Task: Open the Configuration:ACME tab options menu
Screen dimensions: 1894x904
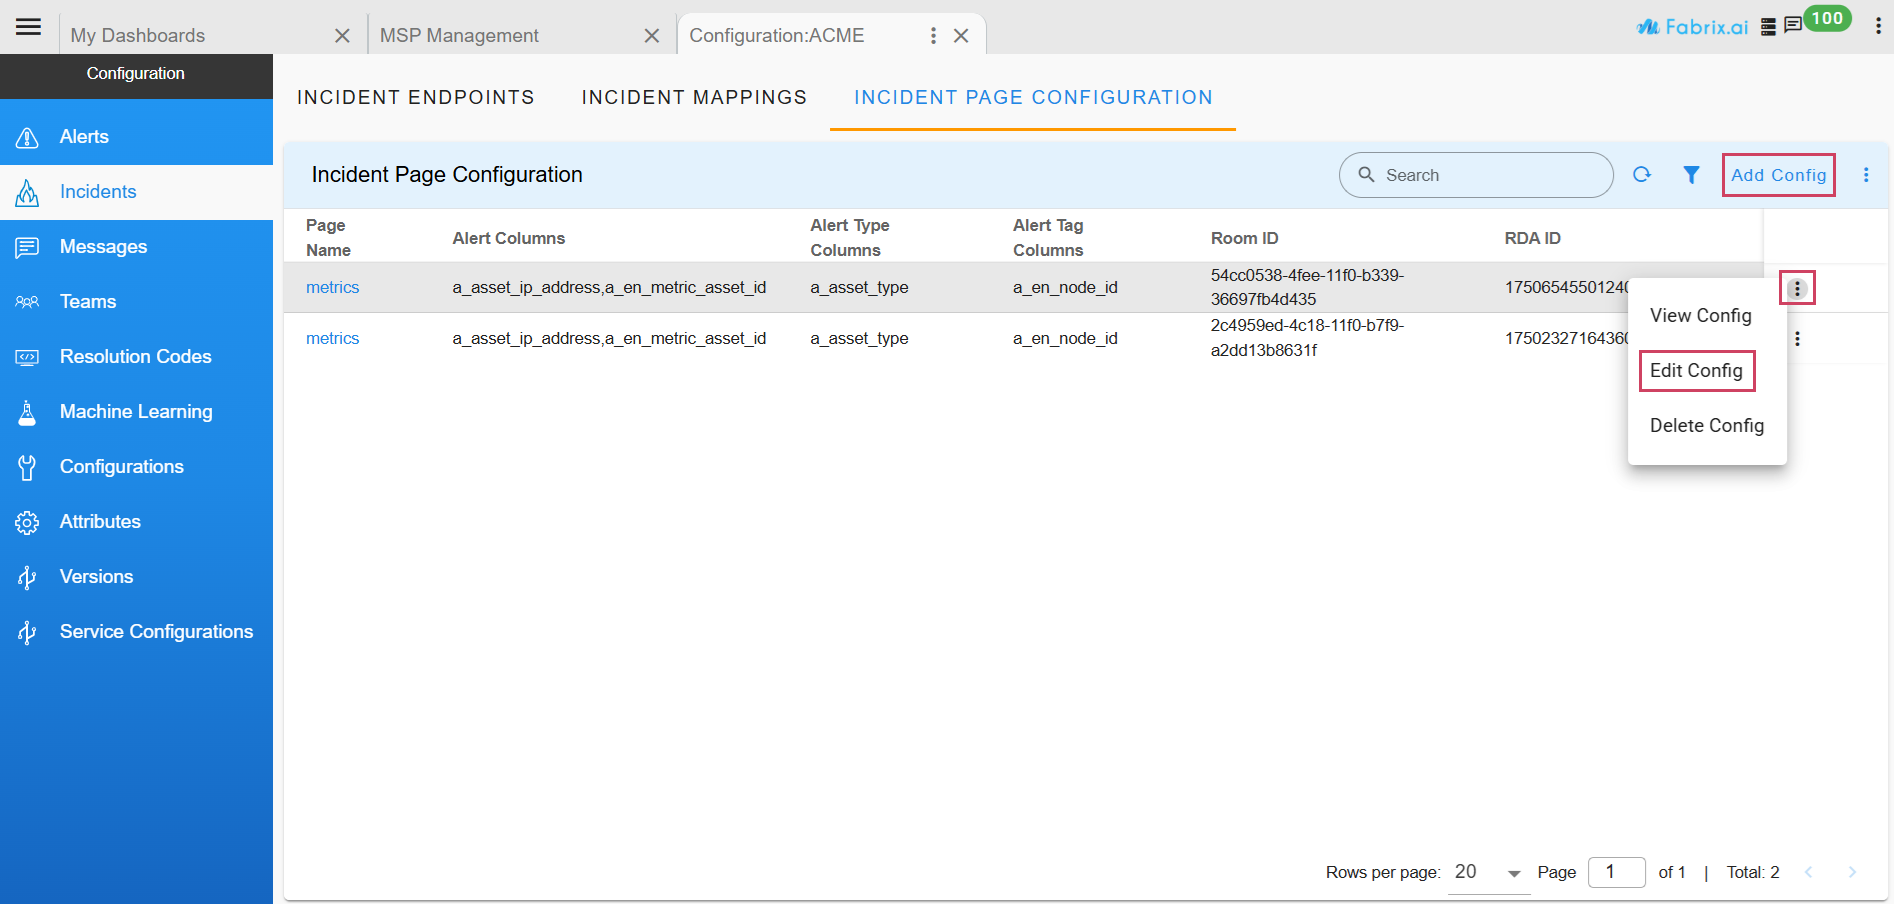Action: 933,36
